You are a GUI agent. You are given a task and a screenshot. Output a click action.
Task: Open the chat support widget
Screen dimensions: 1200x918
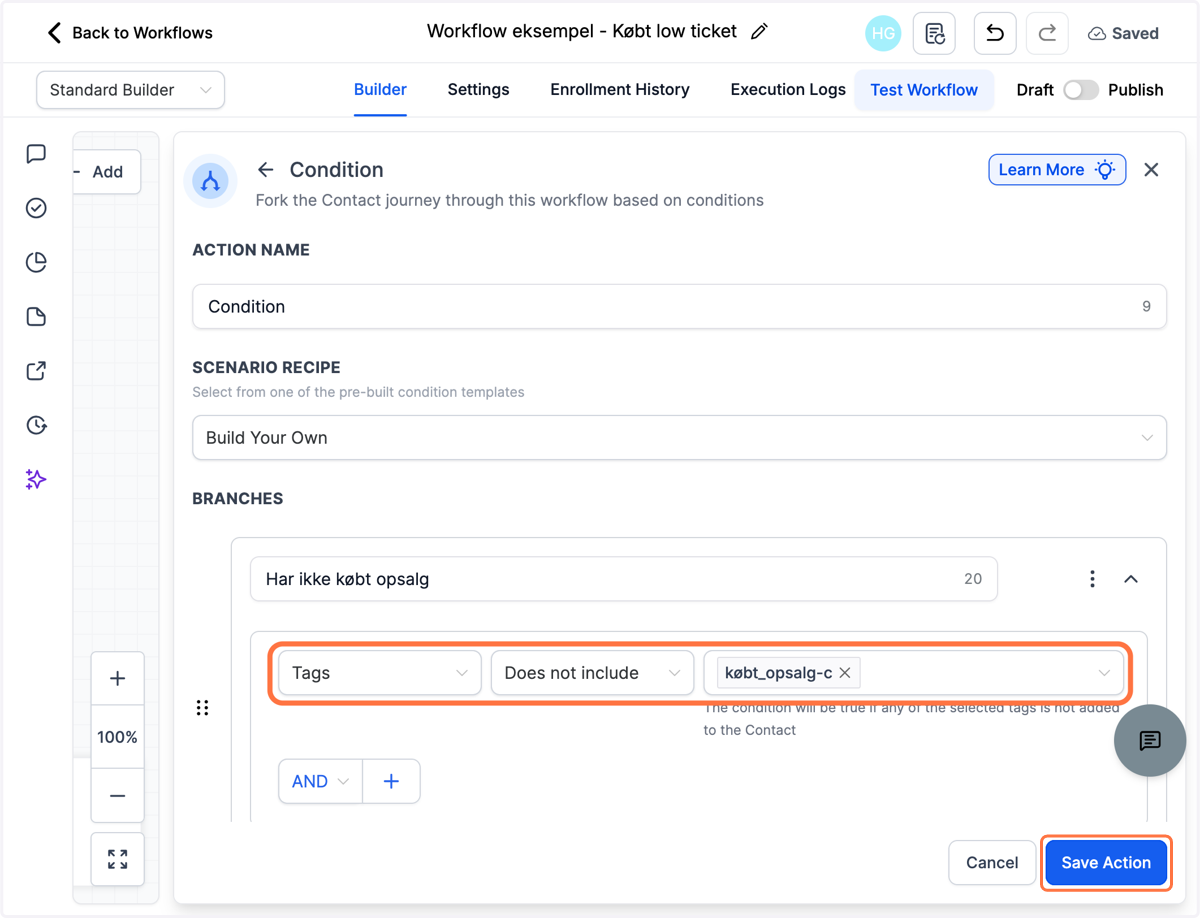point(1150,740)
